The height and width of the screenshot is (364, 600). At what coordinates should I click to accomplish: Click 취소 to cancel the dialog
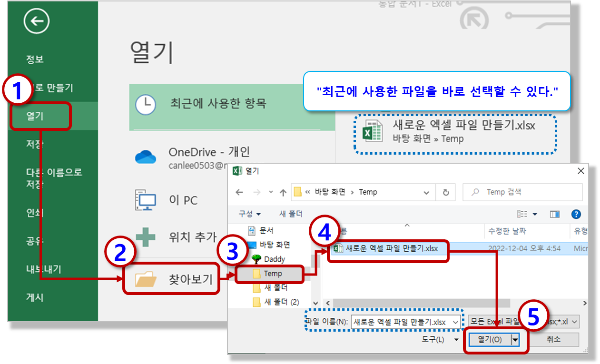[553, 340]
